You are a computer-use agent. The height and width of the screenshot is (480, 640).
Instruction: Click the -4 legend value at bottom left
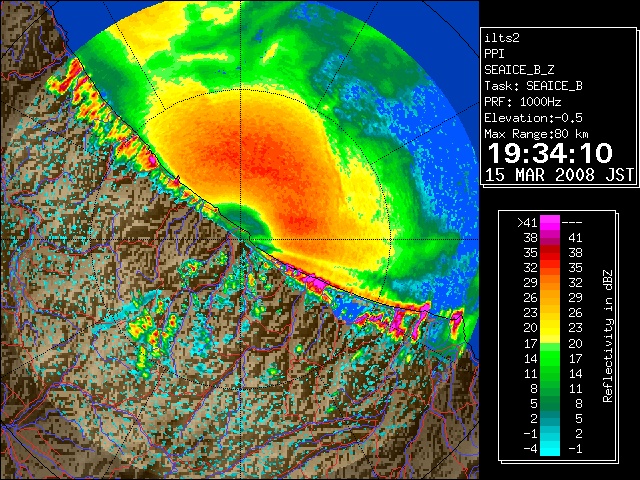click(530, 449)
